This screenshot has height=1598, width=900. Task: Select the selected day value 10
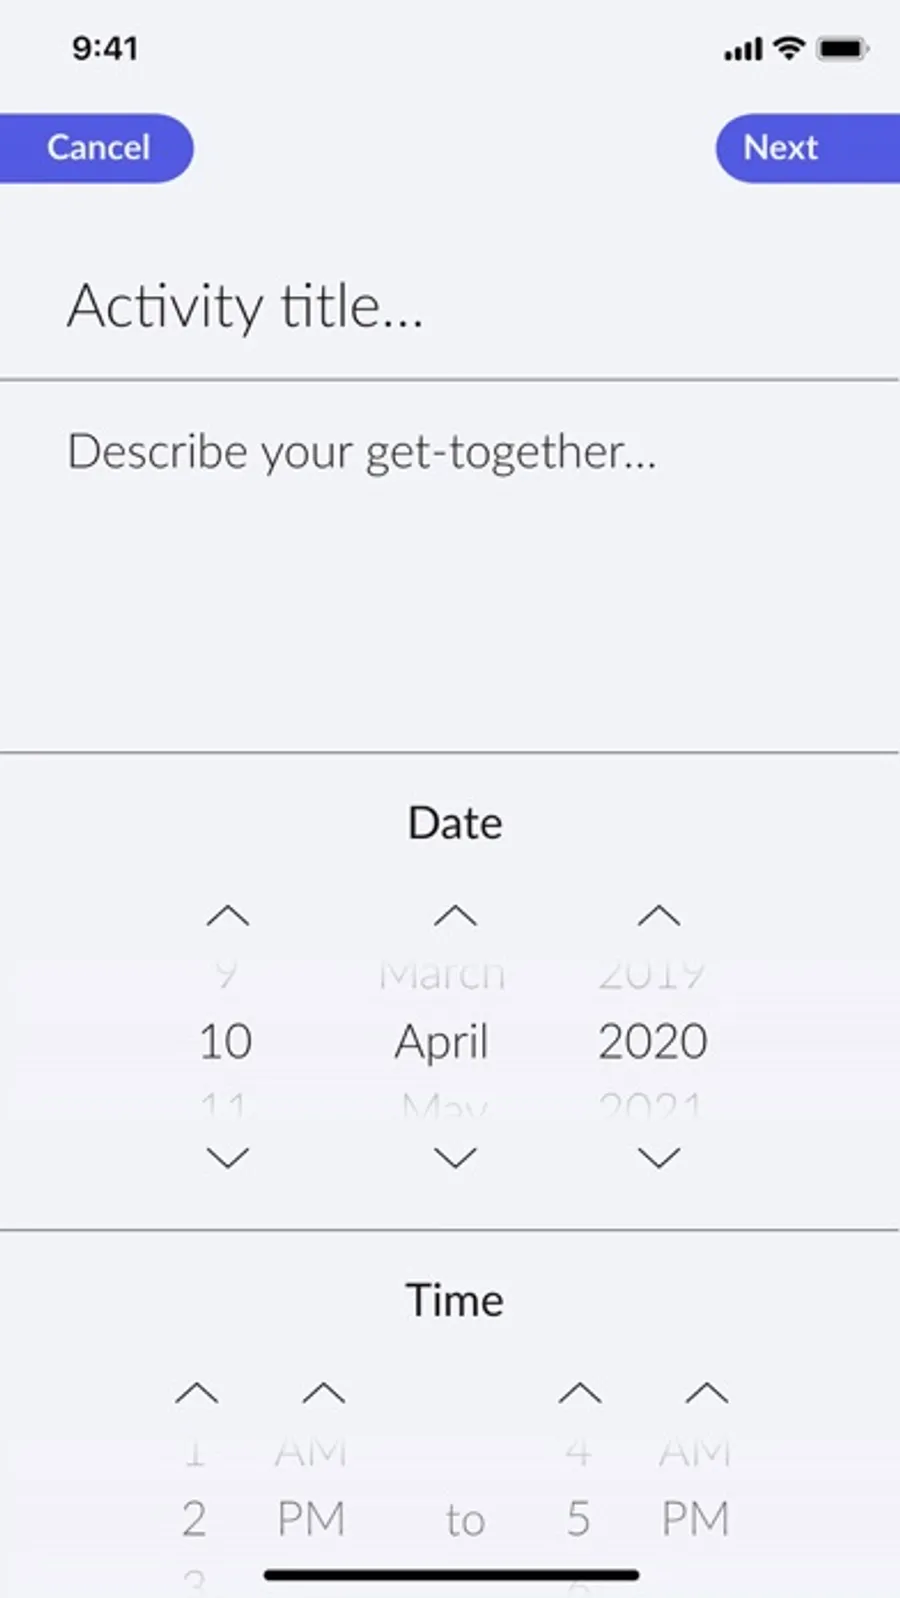point(226,1041)
